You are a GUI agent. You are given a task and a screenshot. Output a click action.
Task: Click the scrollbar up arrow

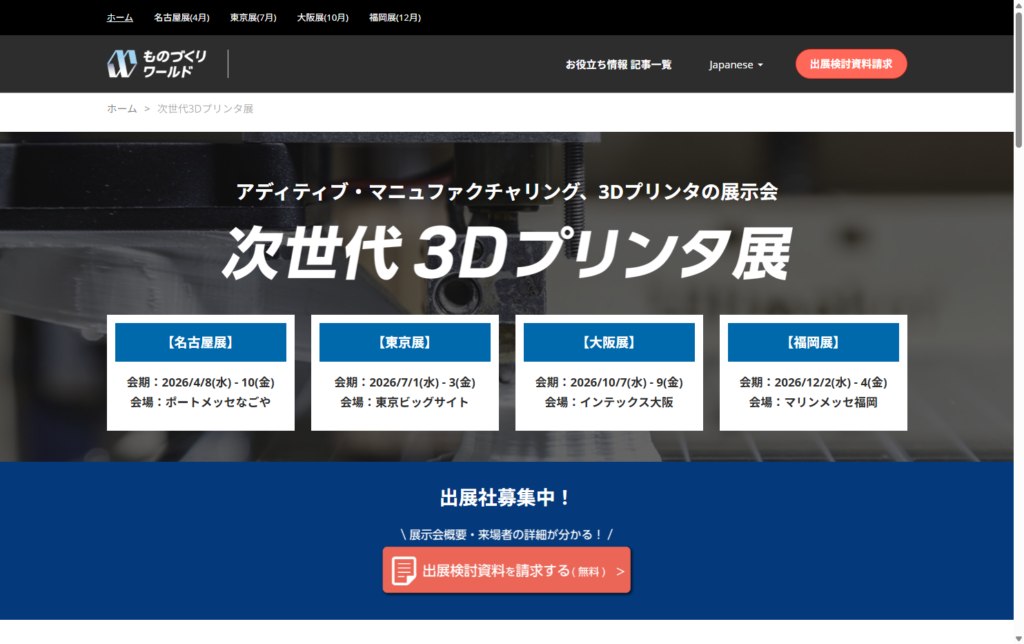pyautogui.click(x=1018, y=6)
